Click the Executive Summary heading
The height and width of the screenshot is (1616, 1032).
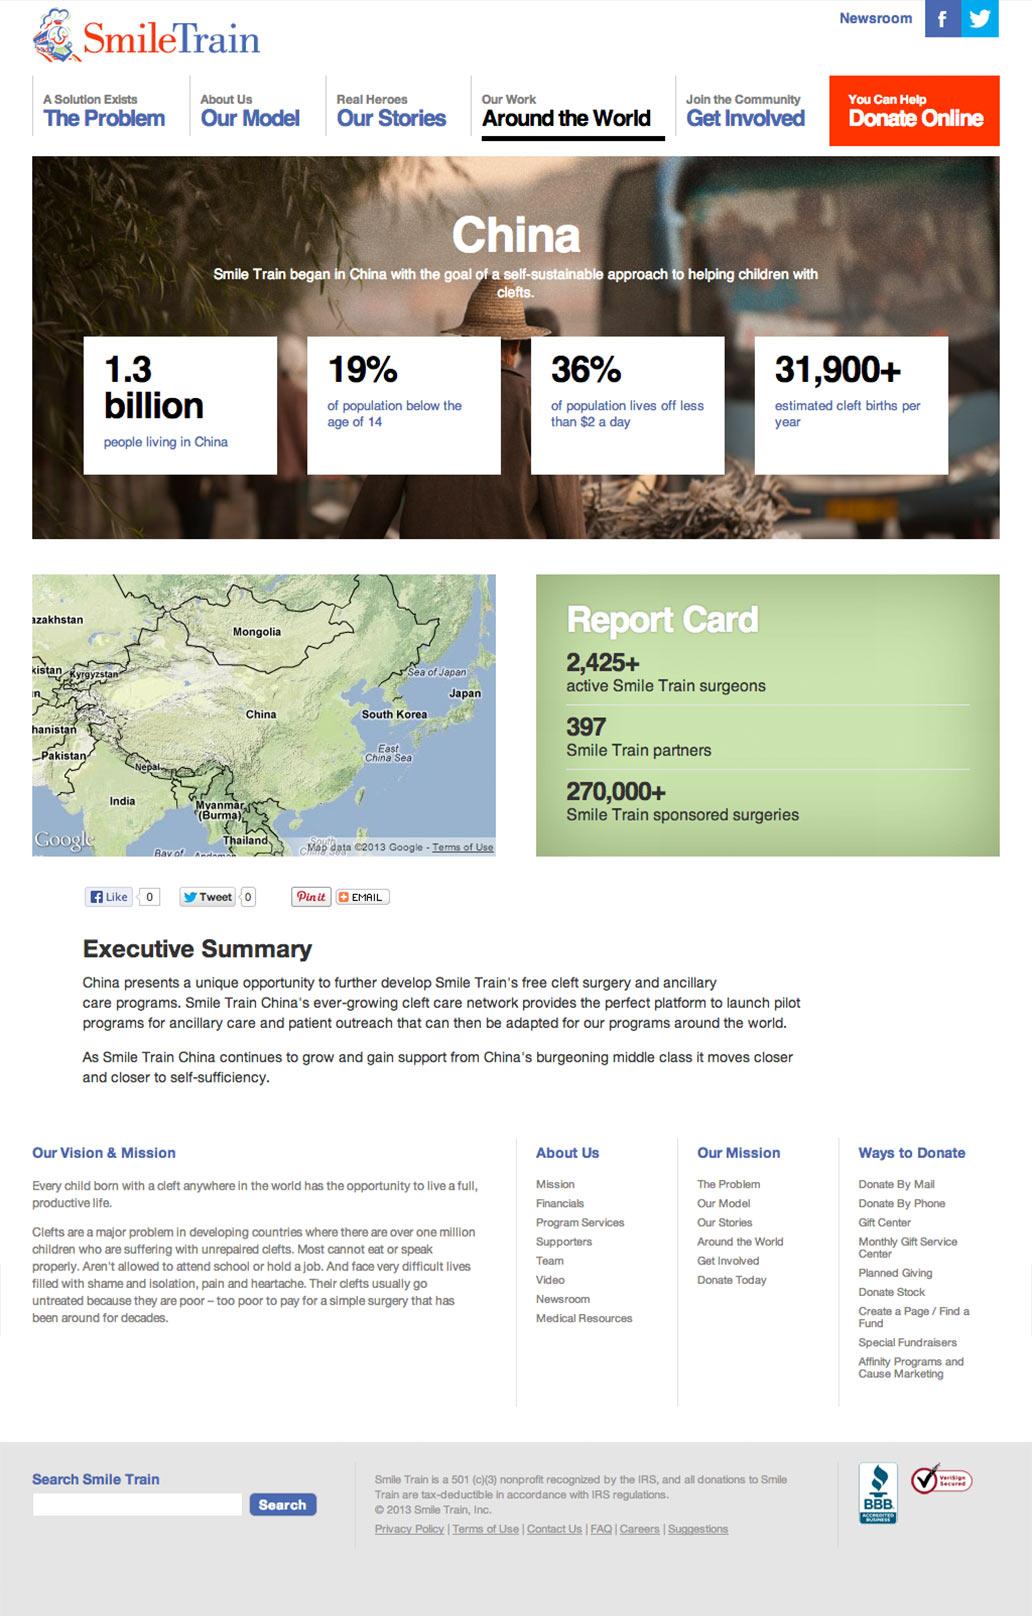coord(197,949)
